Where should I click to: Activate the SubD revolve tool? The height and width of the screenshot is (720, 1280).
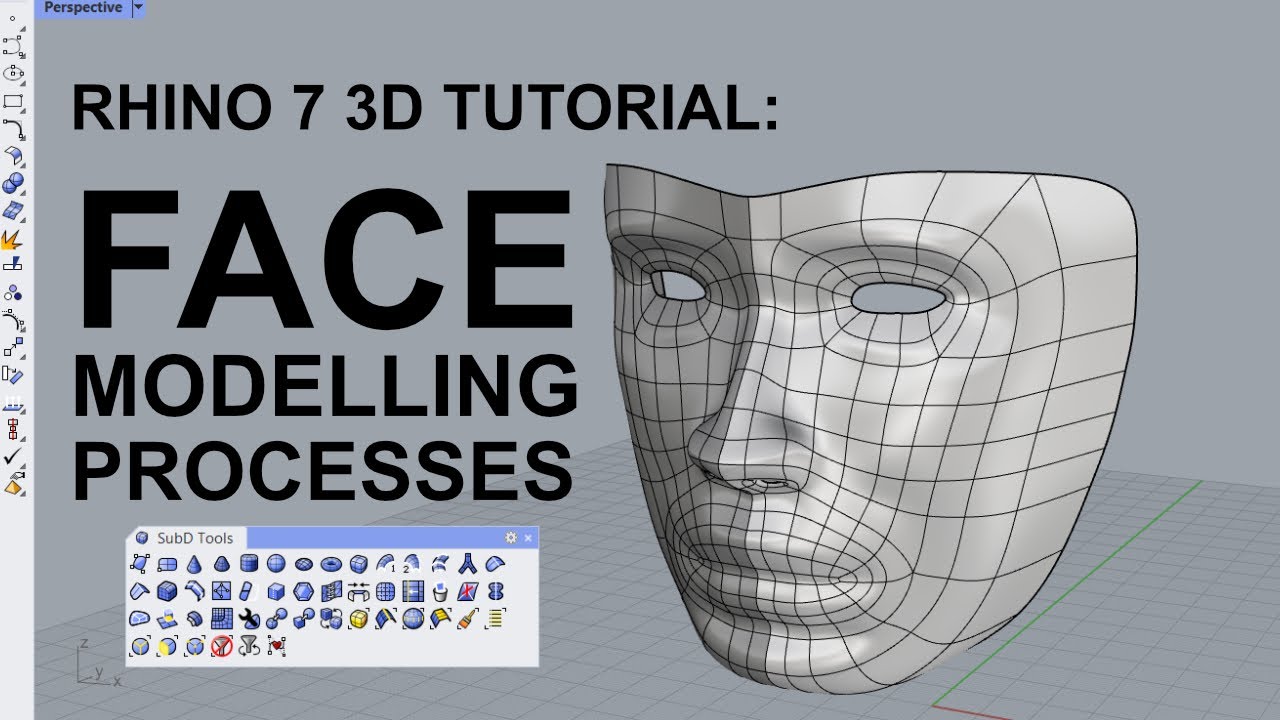495,564
